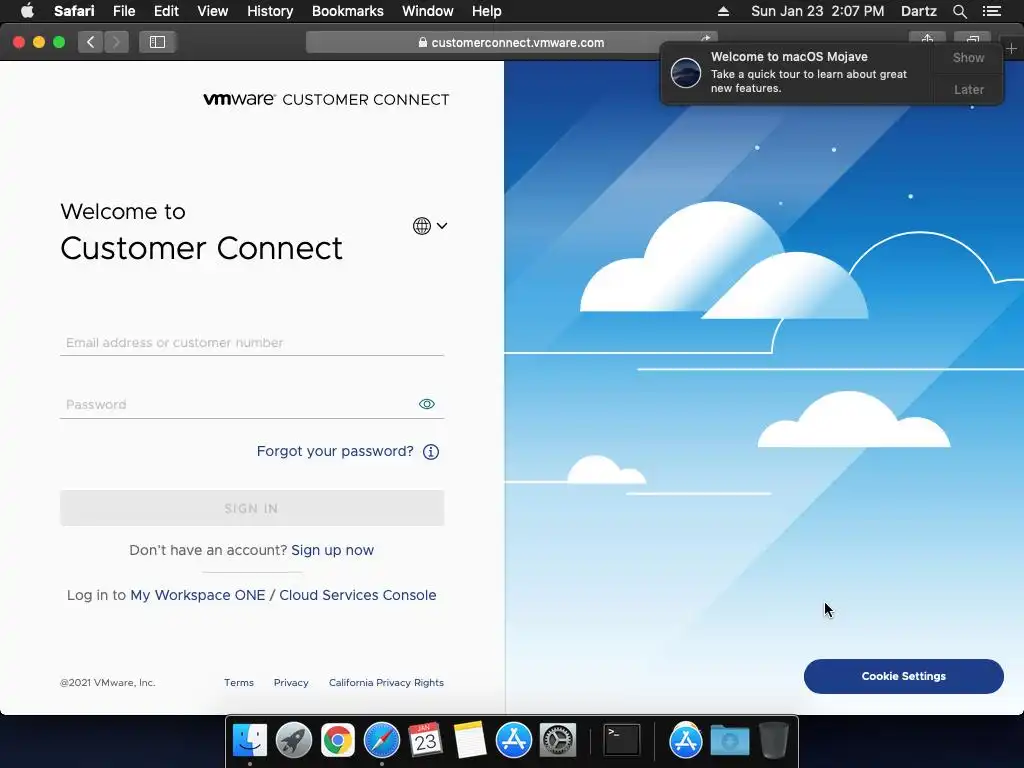This screenshot has width=1024, height=768.
Task: Open the Bookmarks menu
Action: point(348,11)
